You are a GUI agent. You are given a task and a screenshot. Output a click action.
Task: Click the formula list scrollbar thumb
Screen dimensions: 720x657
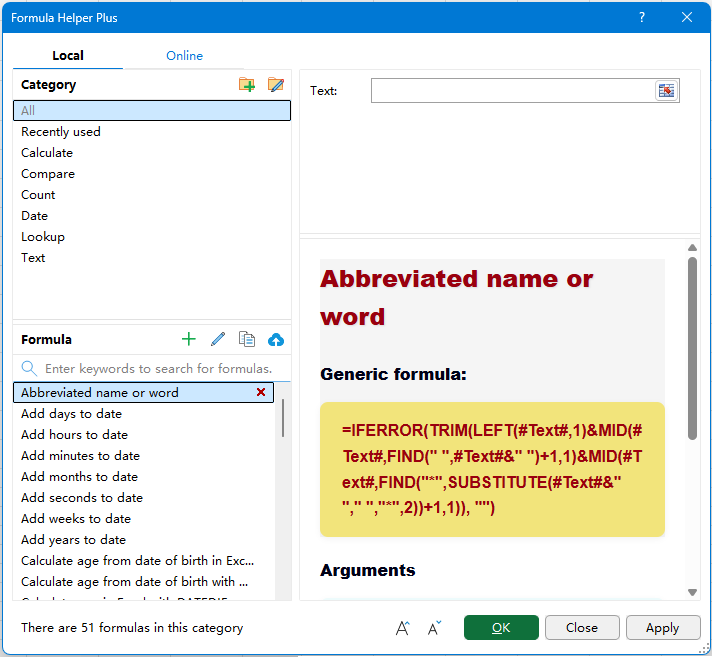[x=283, y=418]
